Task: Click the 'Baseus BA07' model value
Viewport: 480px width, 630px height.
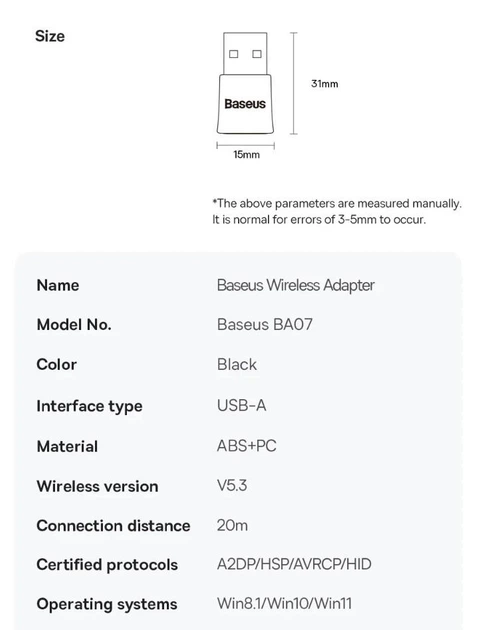Action: [x=265, y=325]
